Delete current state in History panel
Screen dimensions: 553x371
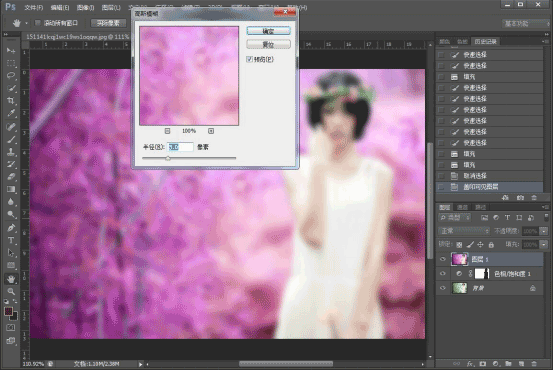pos(534,197)
